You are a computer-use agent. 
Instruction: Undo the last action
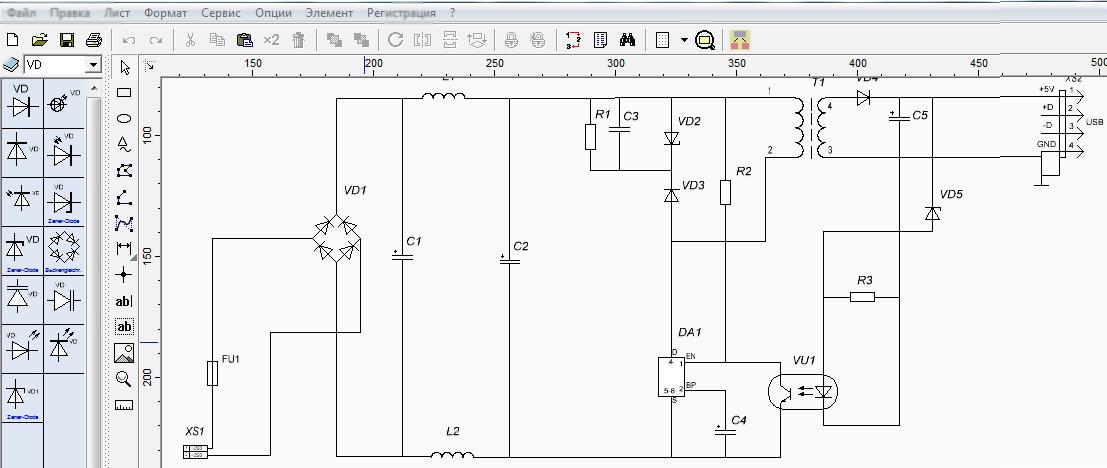point(129,40)
